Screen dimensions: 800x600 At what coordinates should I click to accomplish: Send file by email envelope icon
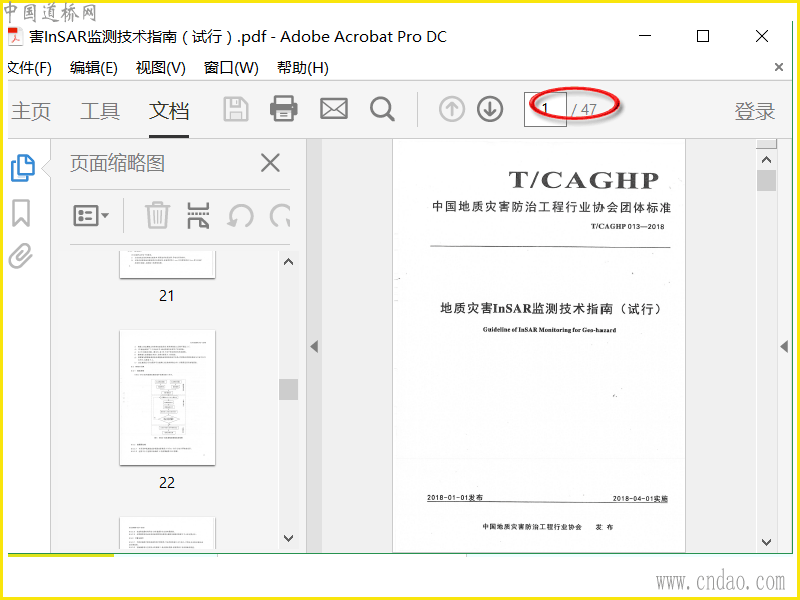click(x=334, y=109)
